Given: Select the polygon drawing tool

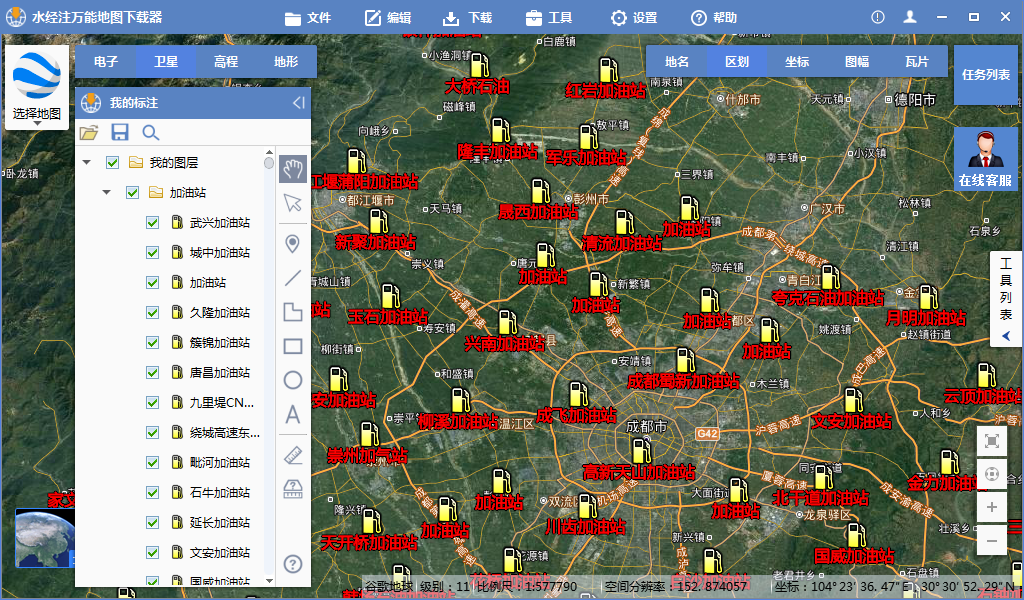Looking at the screenshot, I should [293, 312].
